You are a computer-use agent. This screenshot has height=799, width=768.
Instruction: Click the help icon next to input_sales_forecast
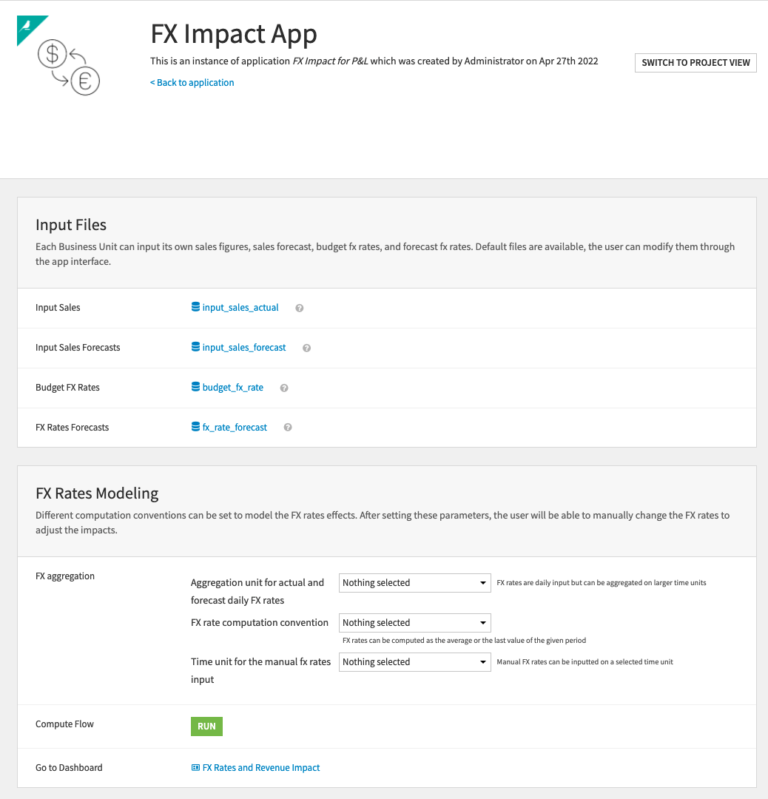point(307,348)
